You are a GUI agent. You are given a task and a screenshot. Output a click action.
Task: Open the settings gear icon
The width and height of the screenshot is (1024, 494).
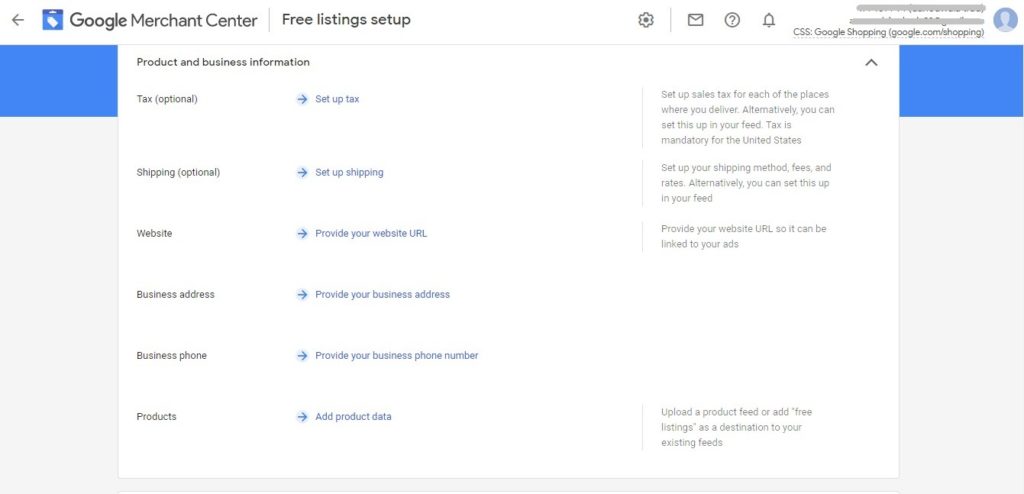(x=646, y=20)
